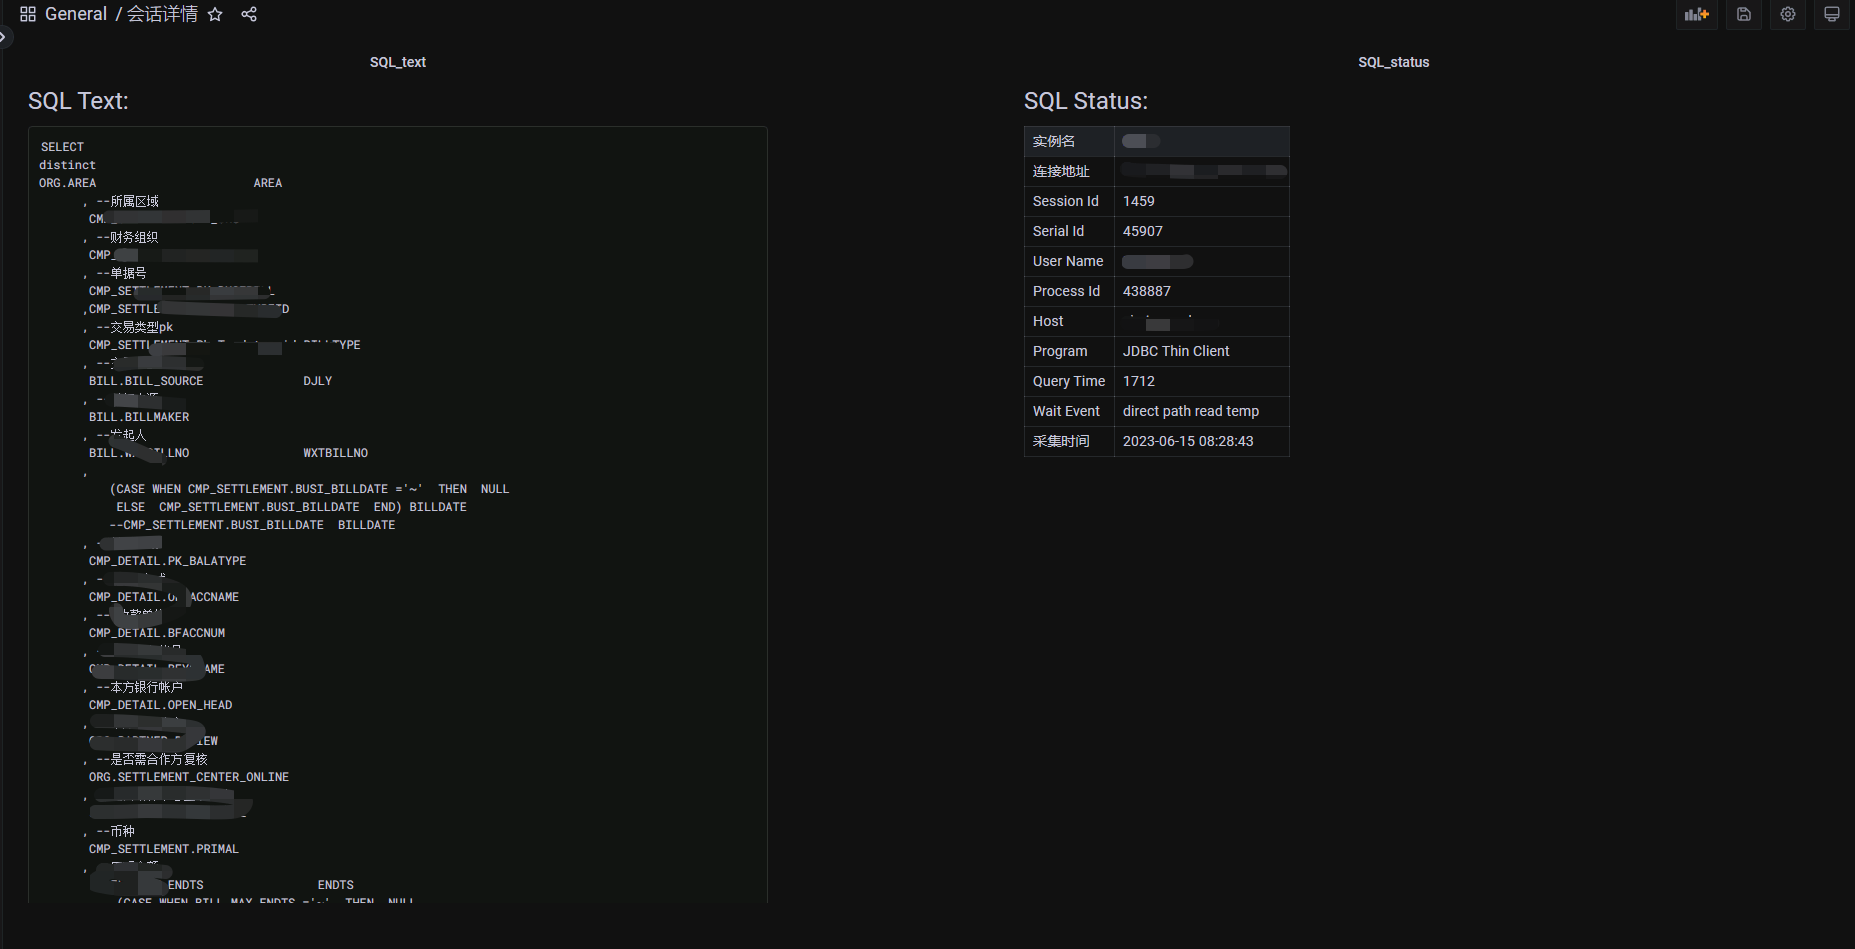Click CMP_SETTLEMENT.PRIMAL in the SQL text
The height and width of the screenshot is (949, 1855).
coord(164,849)
